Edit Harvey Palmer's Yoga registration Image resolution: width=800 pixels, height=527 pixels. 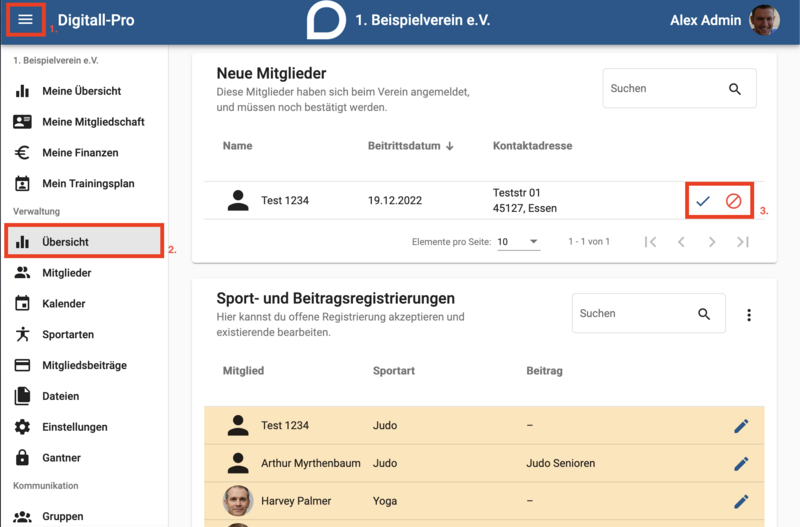[741, 501]
